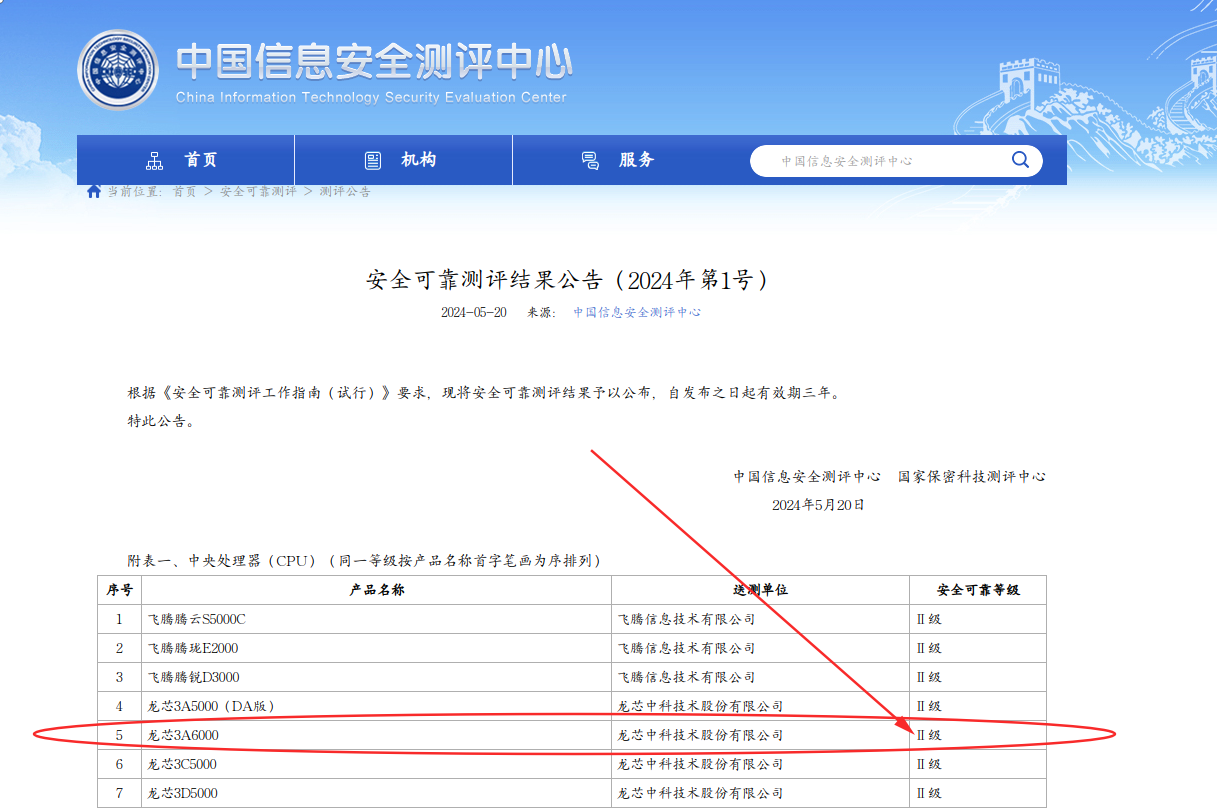
Task: Click the 产品名称 column header
Action: 377,590
